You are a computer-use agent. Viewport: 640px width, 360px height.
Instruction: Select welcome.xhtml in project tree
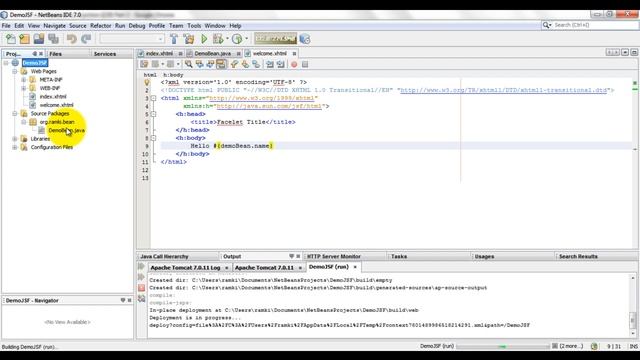coord(56,105)
